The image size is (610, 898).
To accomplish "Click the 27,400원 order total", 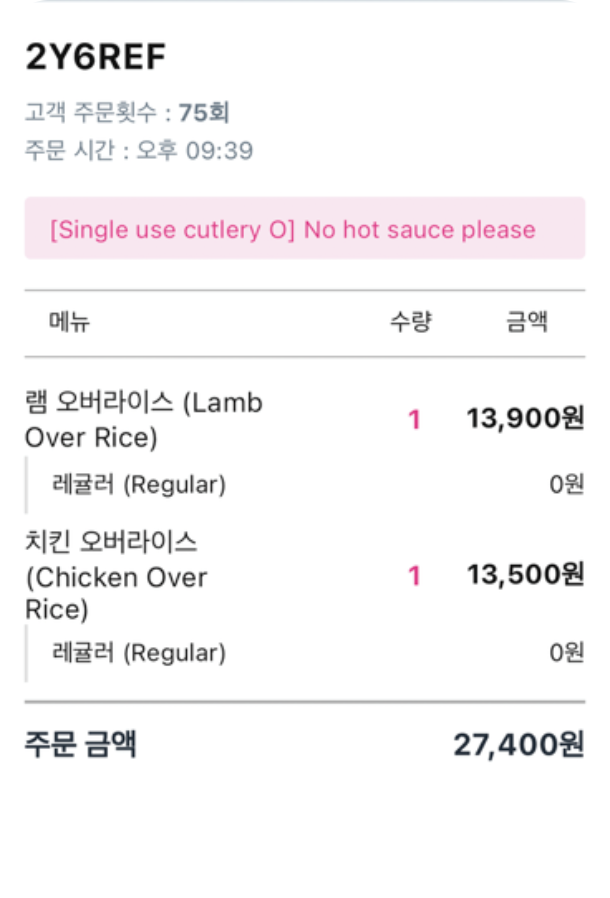I will 518,745.
